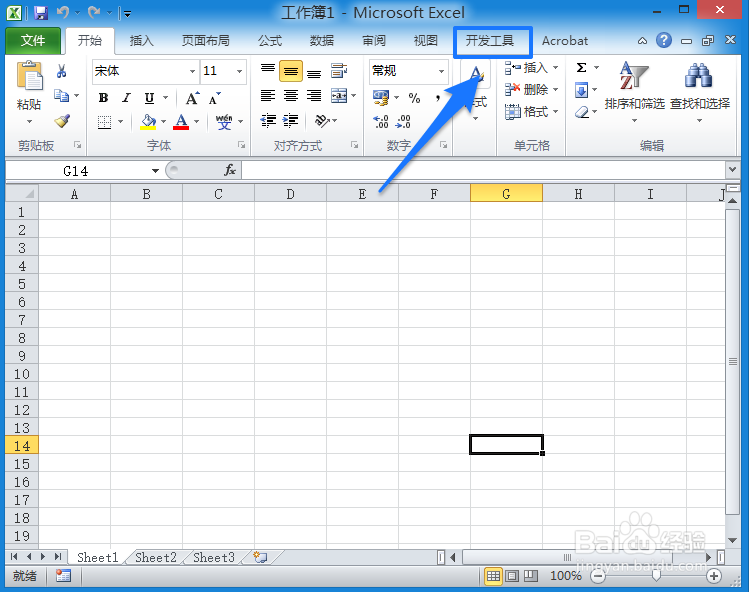This screenshot has width=749, height=592.
Task: Click the Paste clipboard icon
Action: coord(29,76)
